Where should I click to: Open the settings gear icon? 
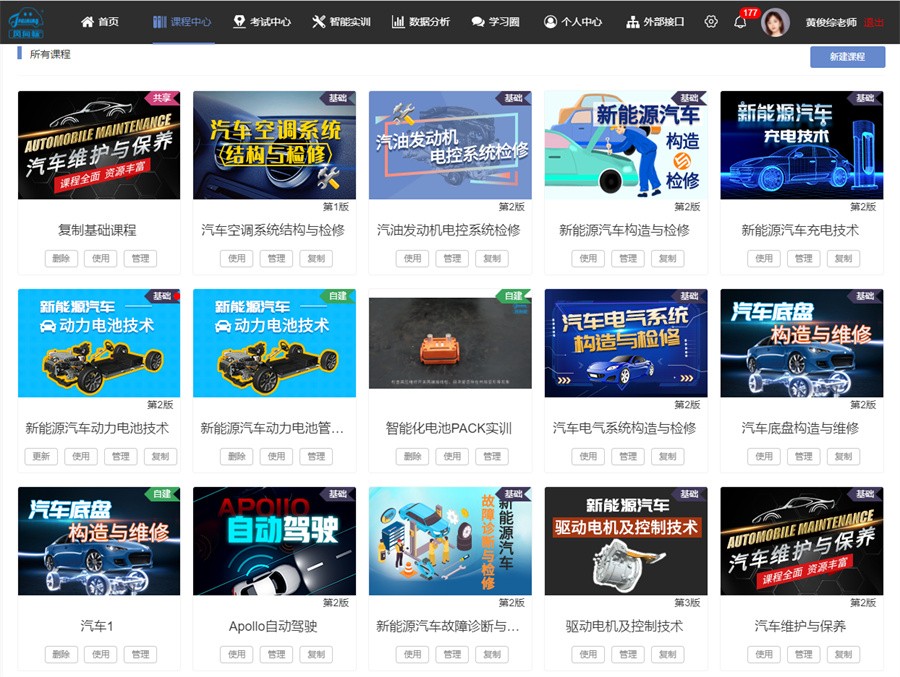coord(710,22)
